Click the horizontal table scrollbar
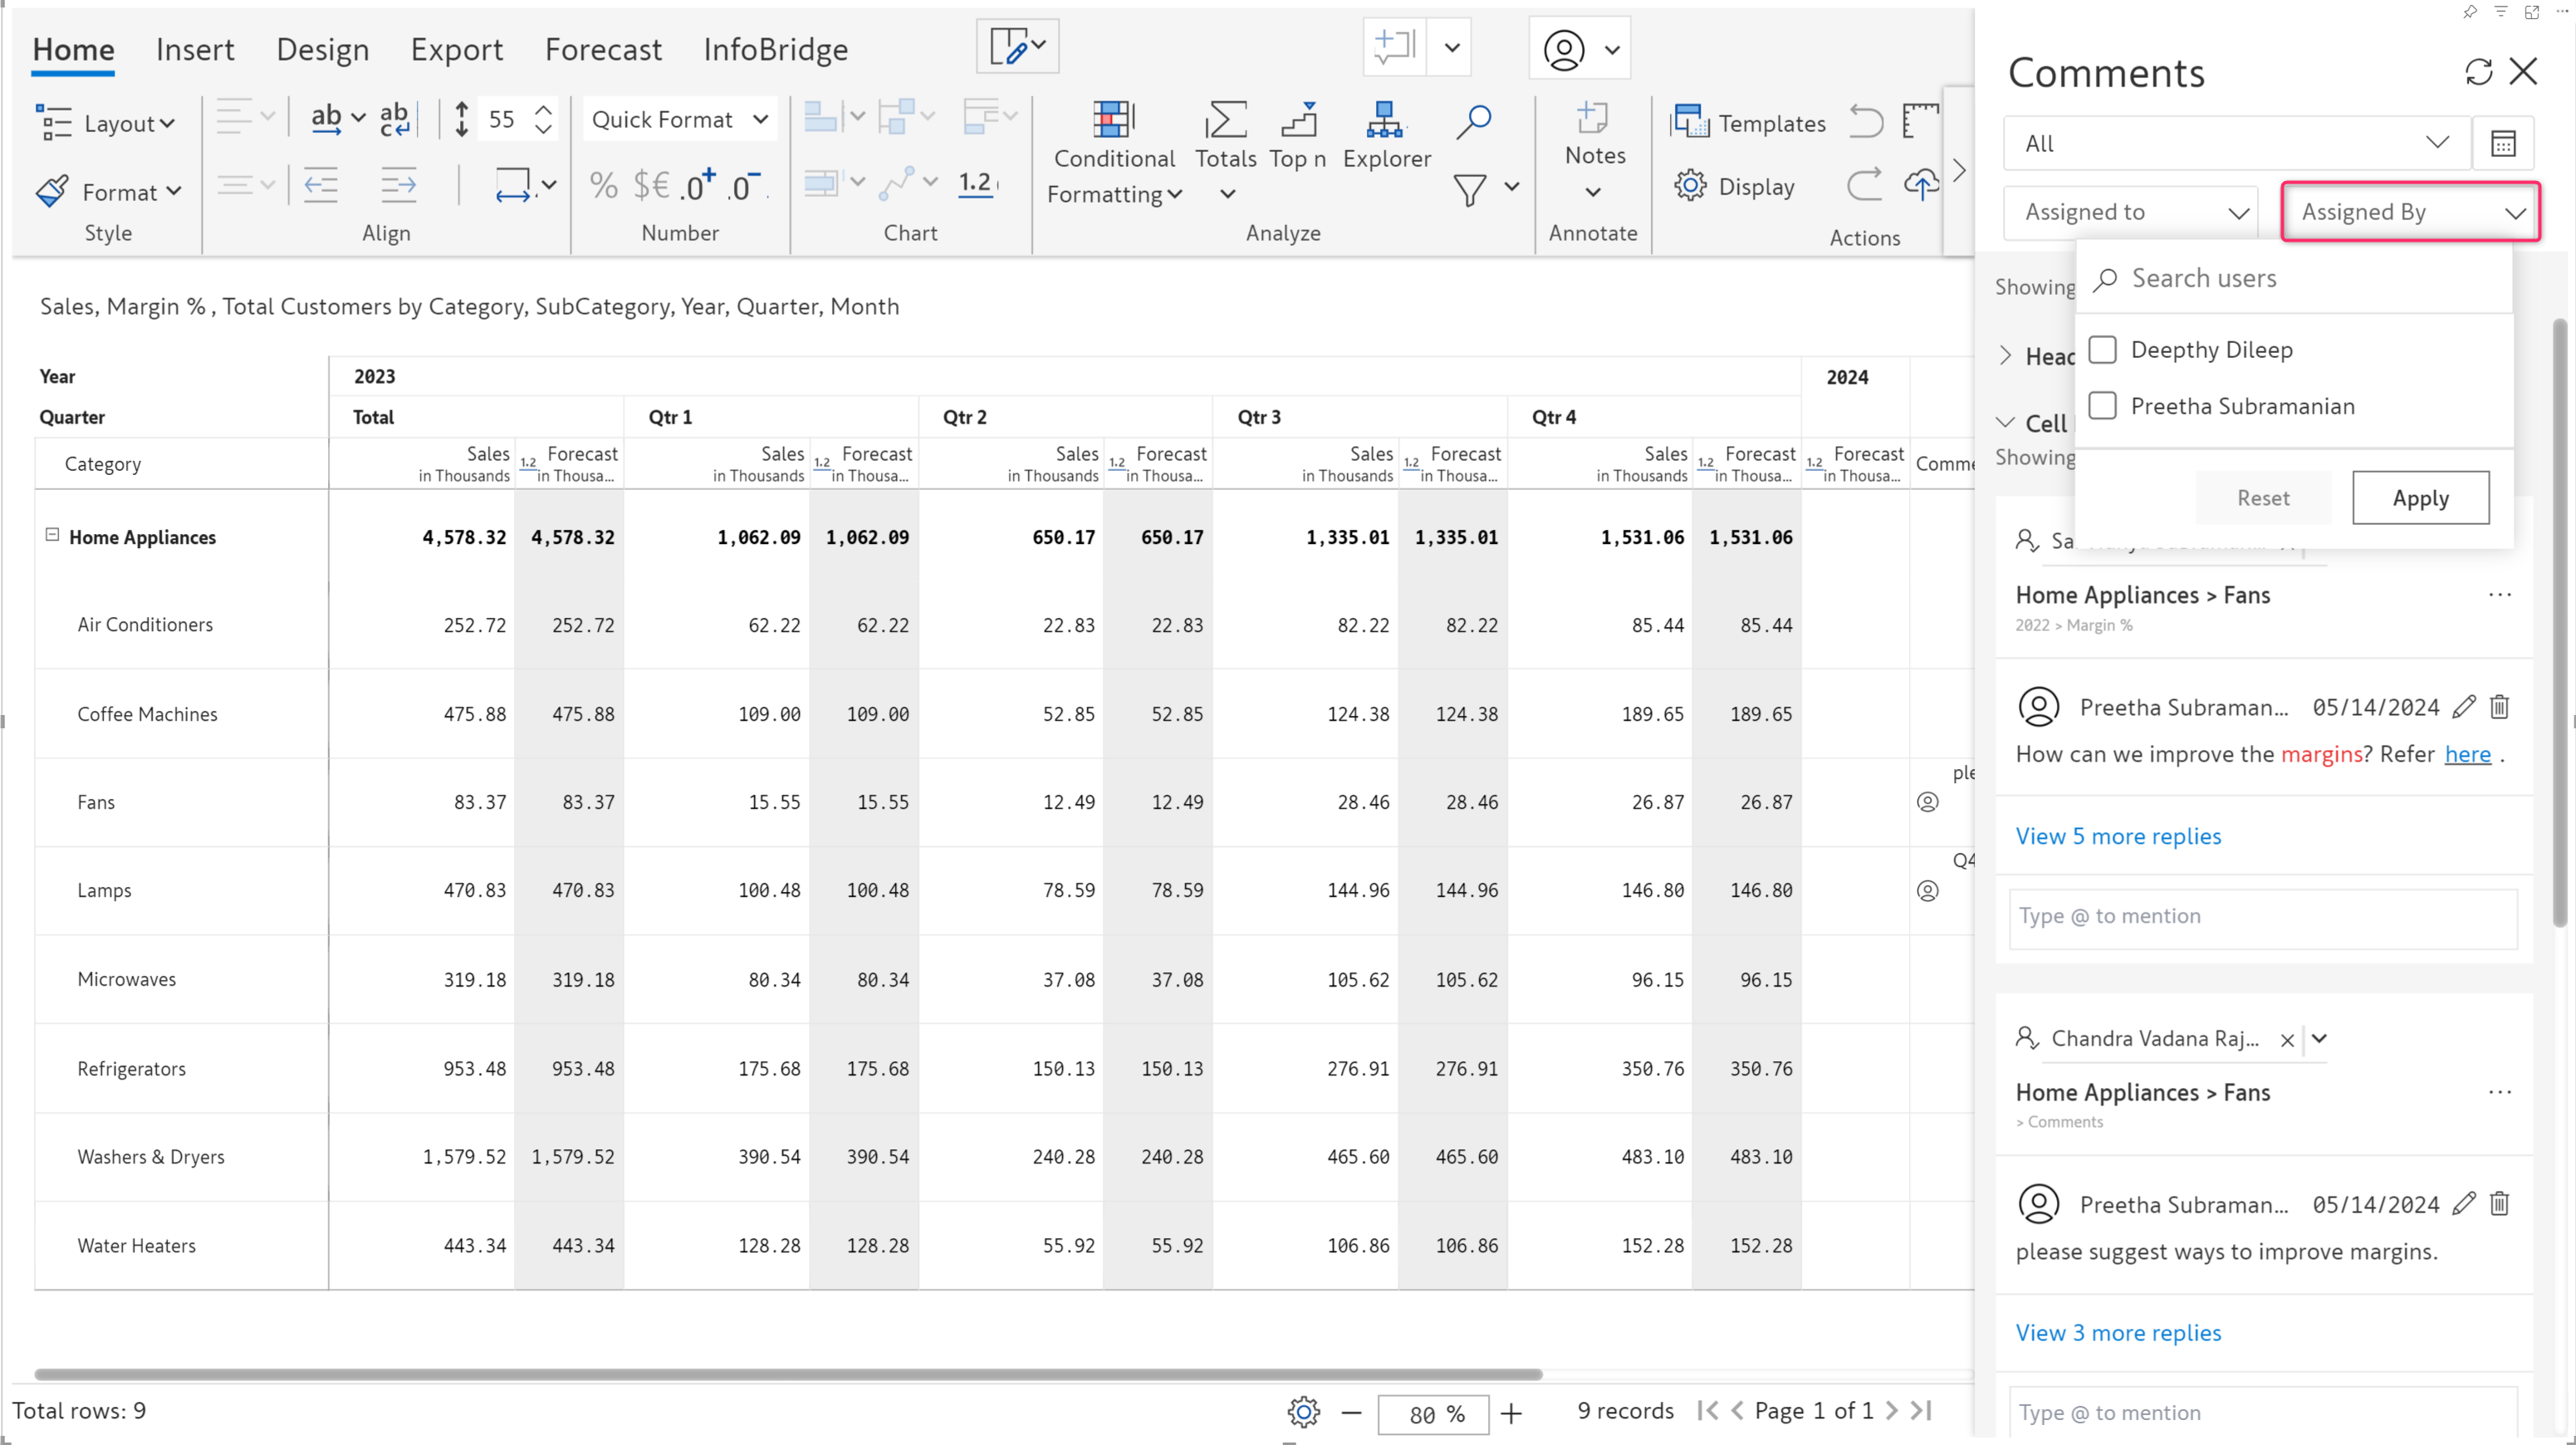The image size is (2576, 1445). tap(787, 1374)
